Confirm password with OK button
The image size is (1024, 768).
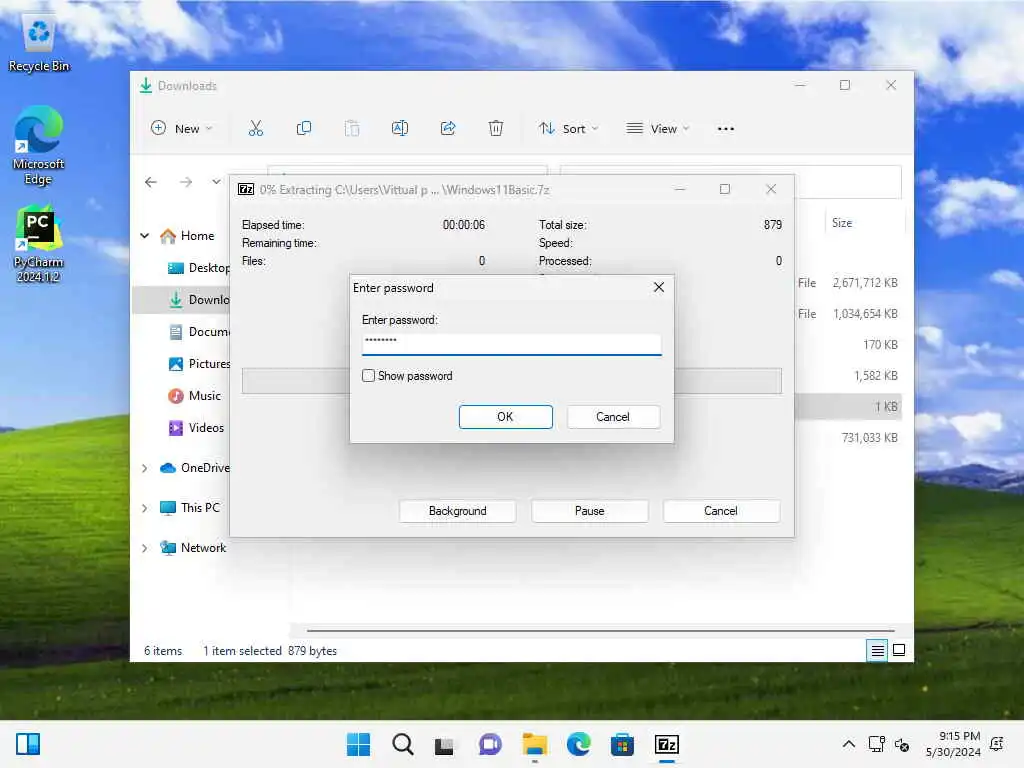pyautogui.click(x=505, y=417)
